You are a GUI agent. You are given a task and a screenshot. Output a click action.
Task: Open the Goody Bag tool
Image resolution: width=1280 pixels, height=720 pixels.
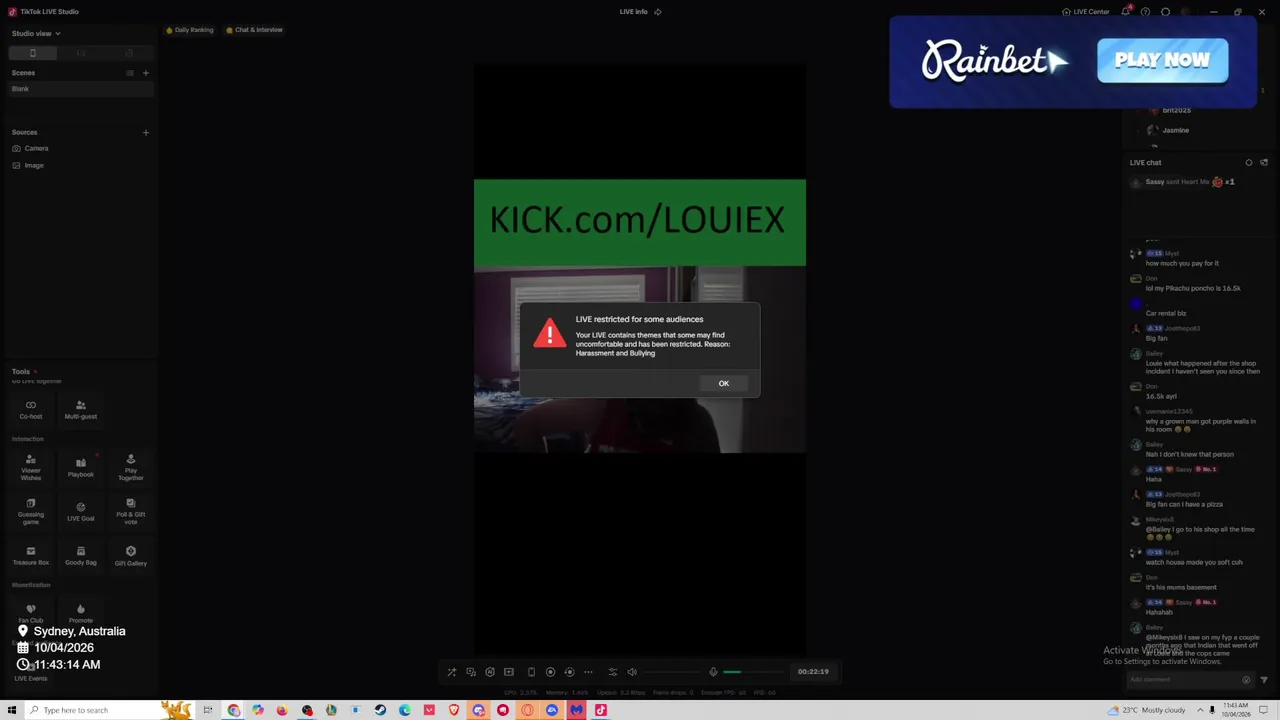click(x=81, y=556)
